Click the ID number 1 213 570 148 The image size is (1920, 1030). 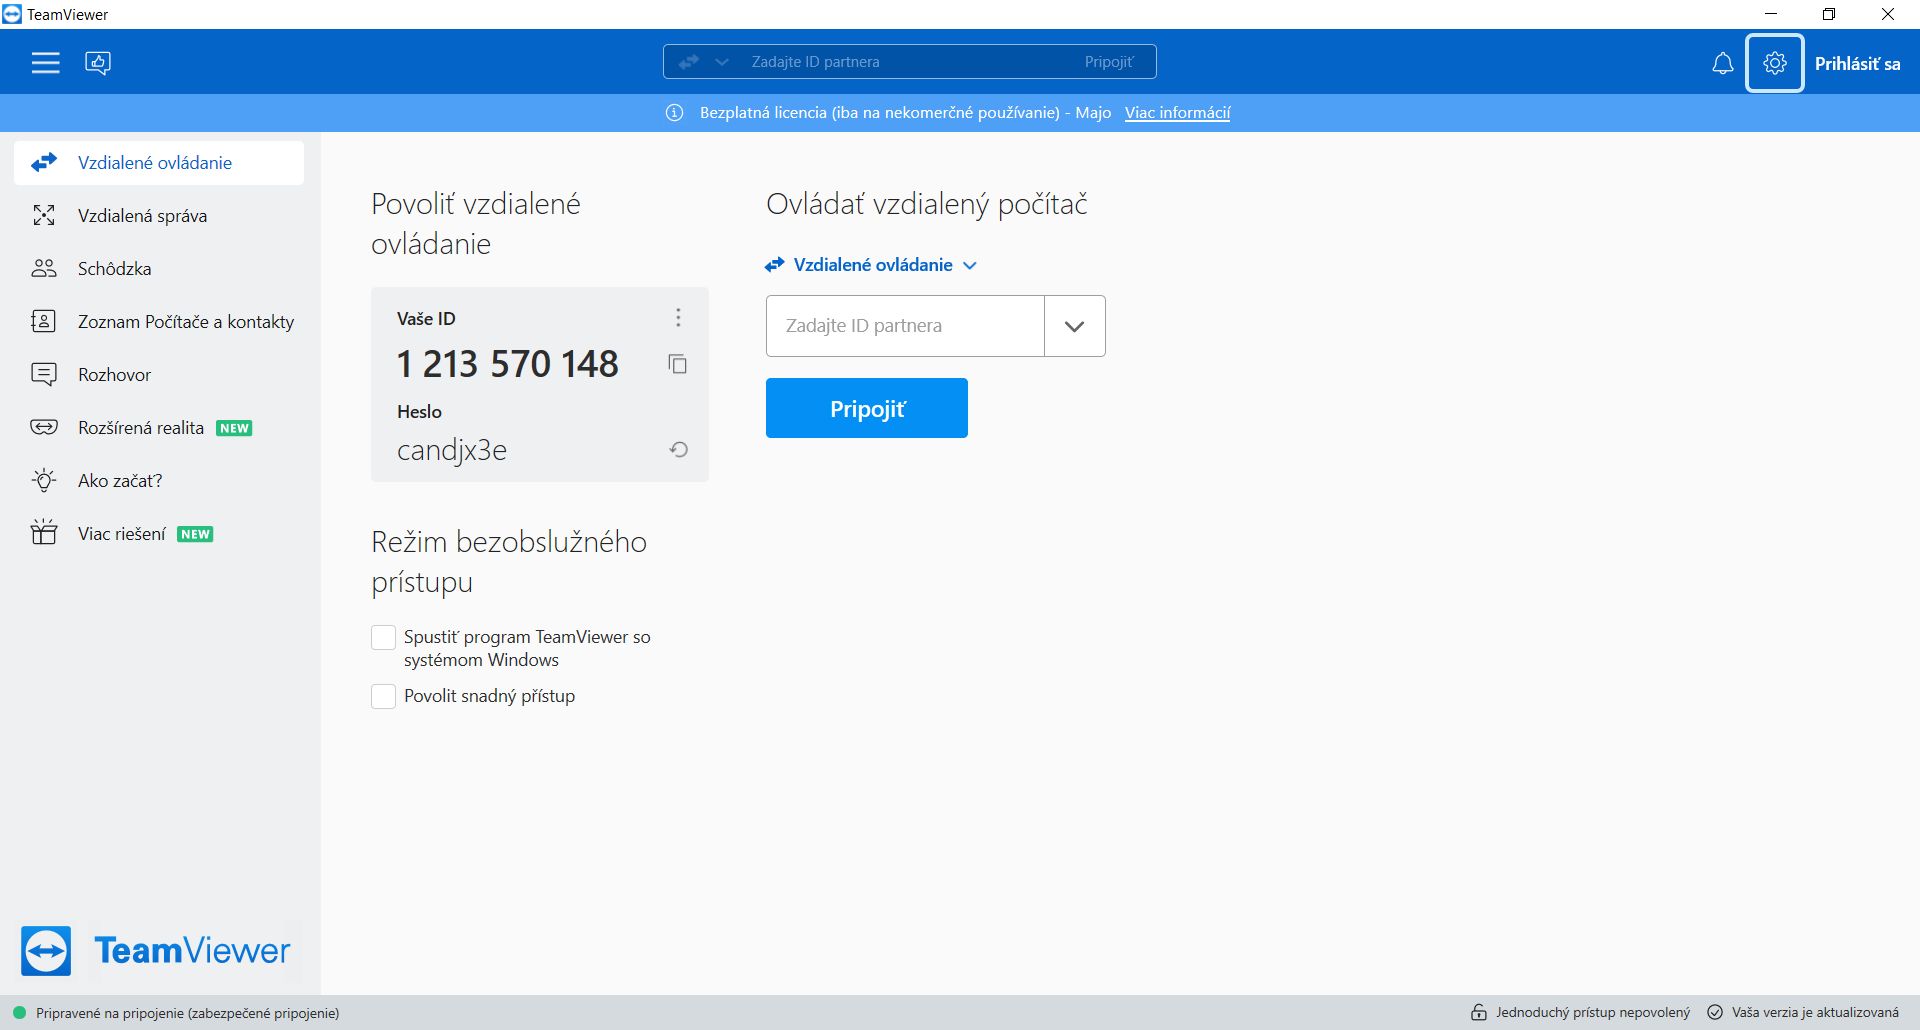(x=508, y=364)
